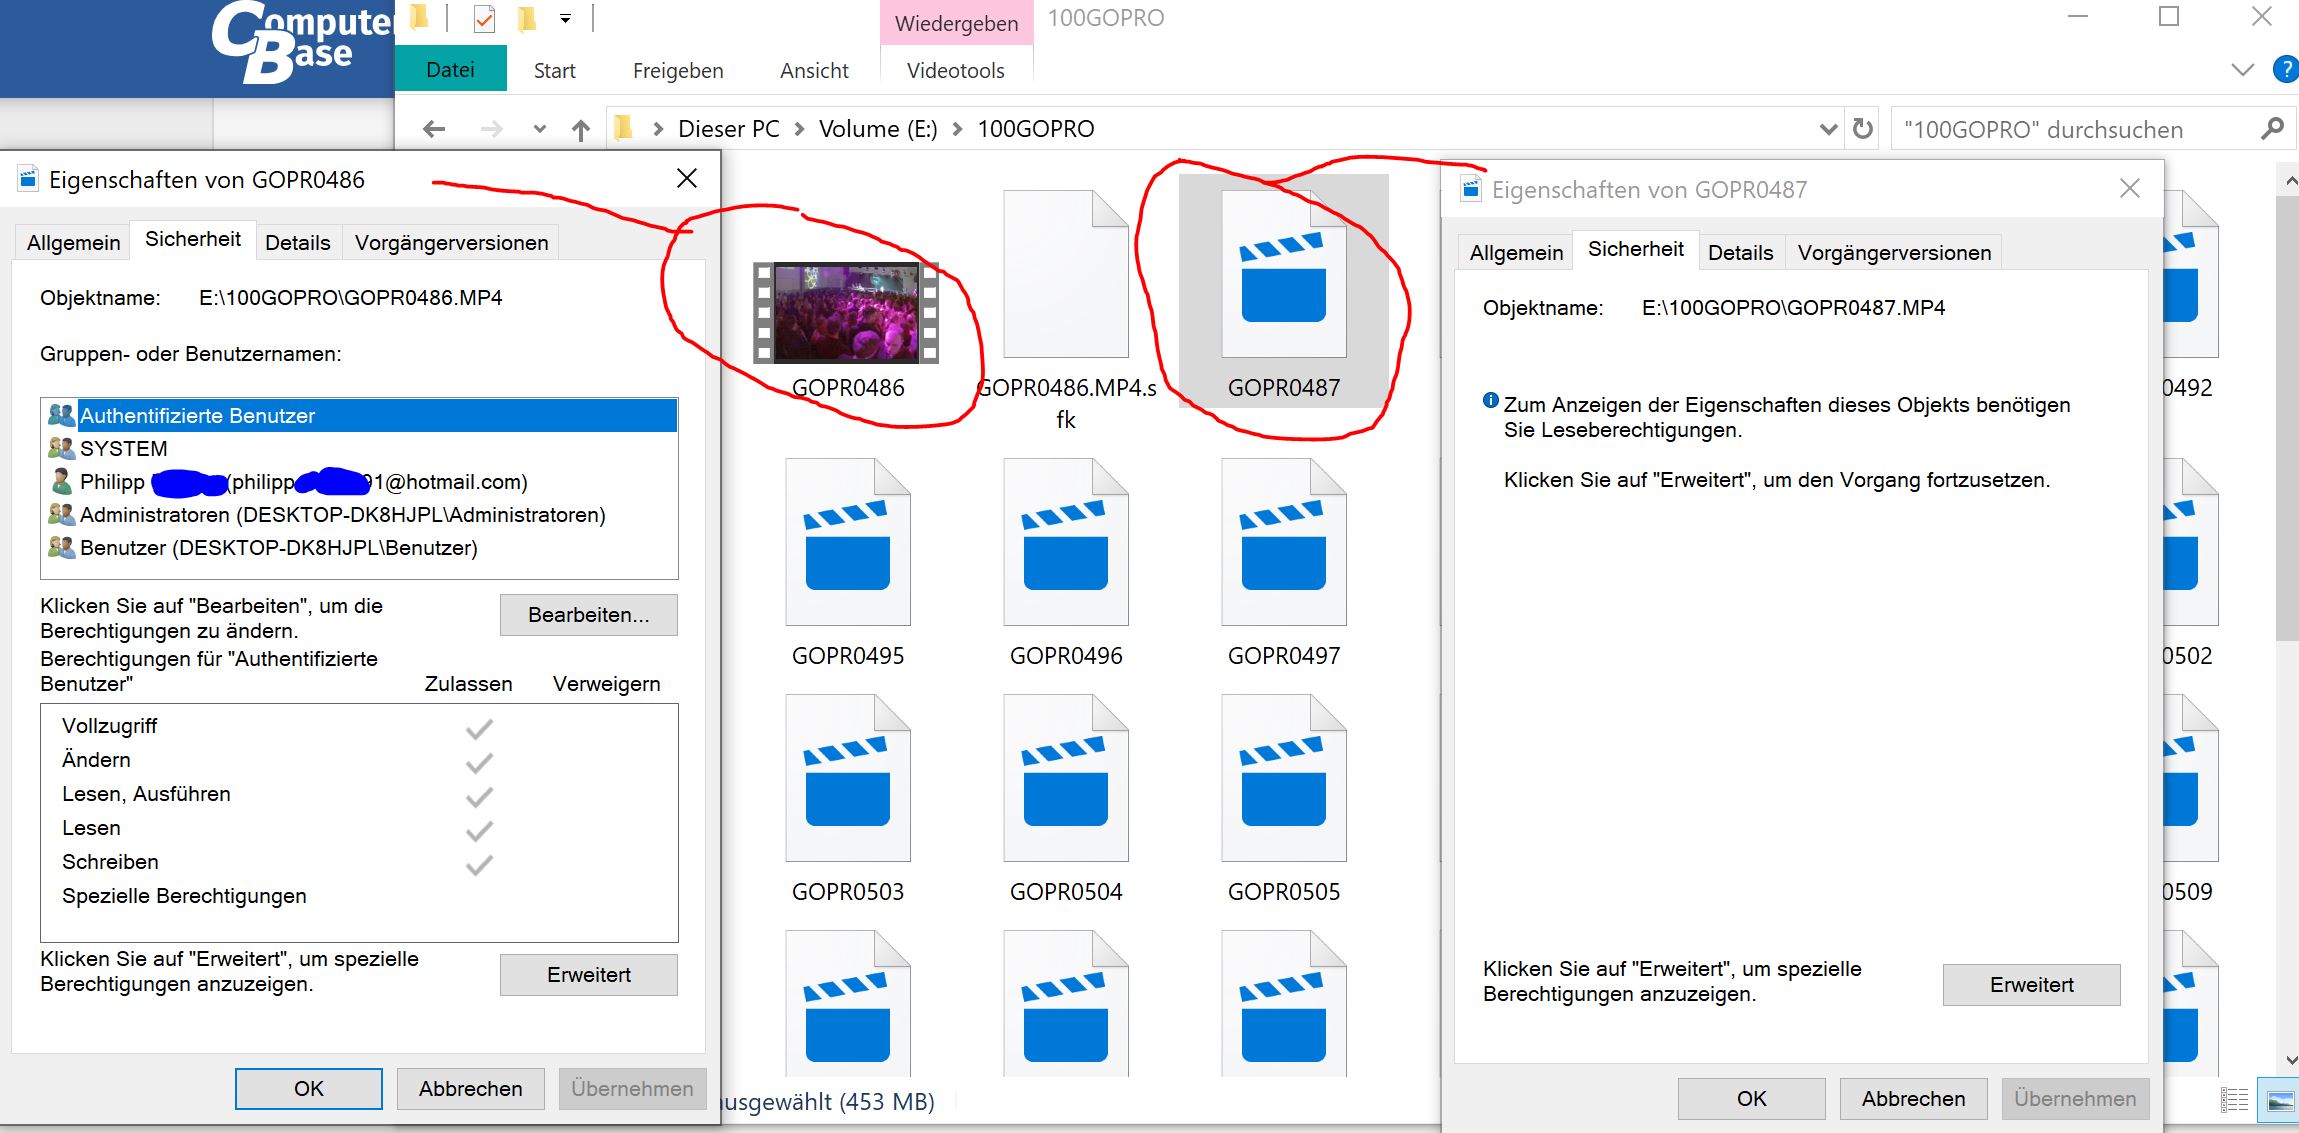
Task: Click the up-one-level arrow
Action: pyautogui.click(x=580, y=129)
